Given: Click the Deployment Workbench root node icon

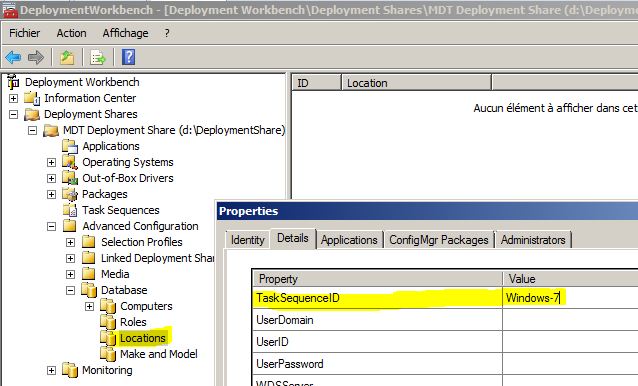Looking at the screenshot, I should tap(13, 82).
